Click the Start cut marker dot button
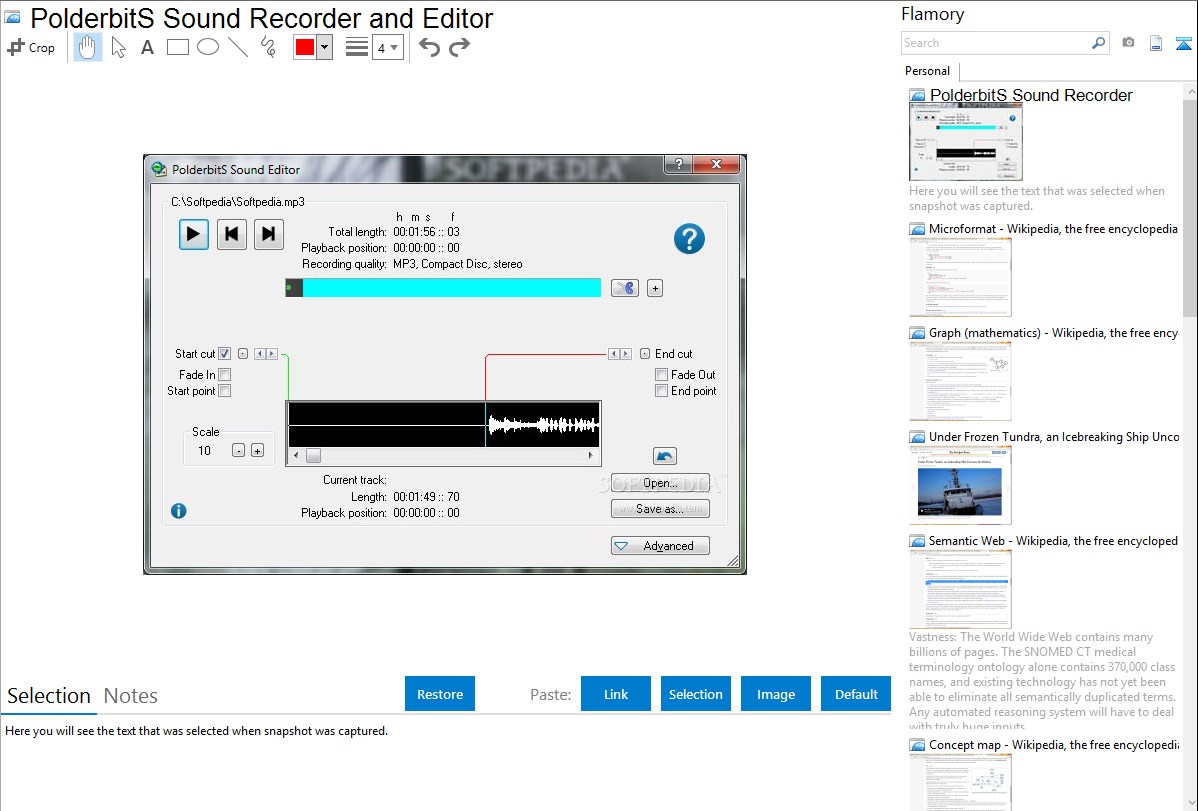Viewport: 1198px width, 811px height. click(x=243, y=353)
